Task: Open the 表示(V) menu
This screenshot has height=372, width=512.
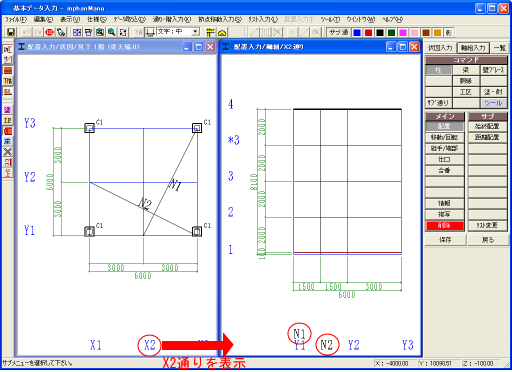Action: point(70,20)
